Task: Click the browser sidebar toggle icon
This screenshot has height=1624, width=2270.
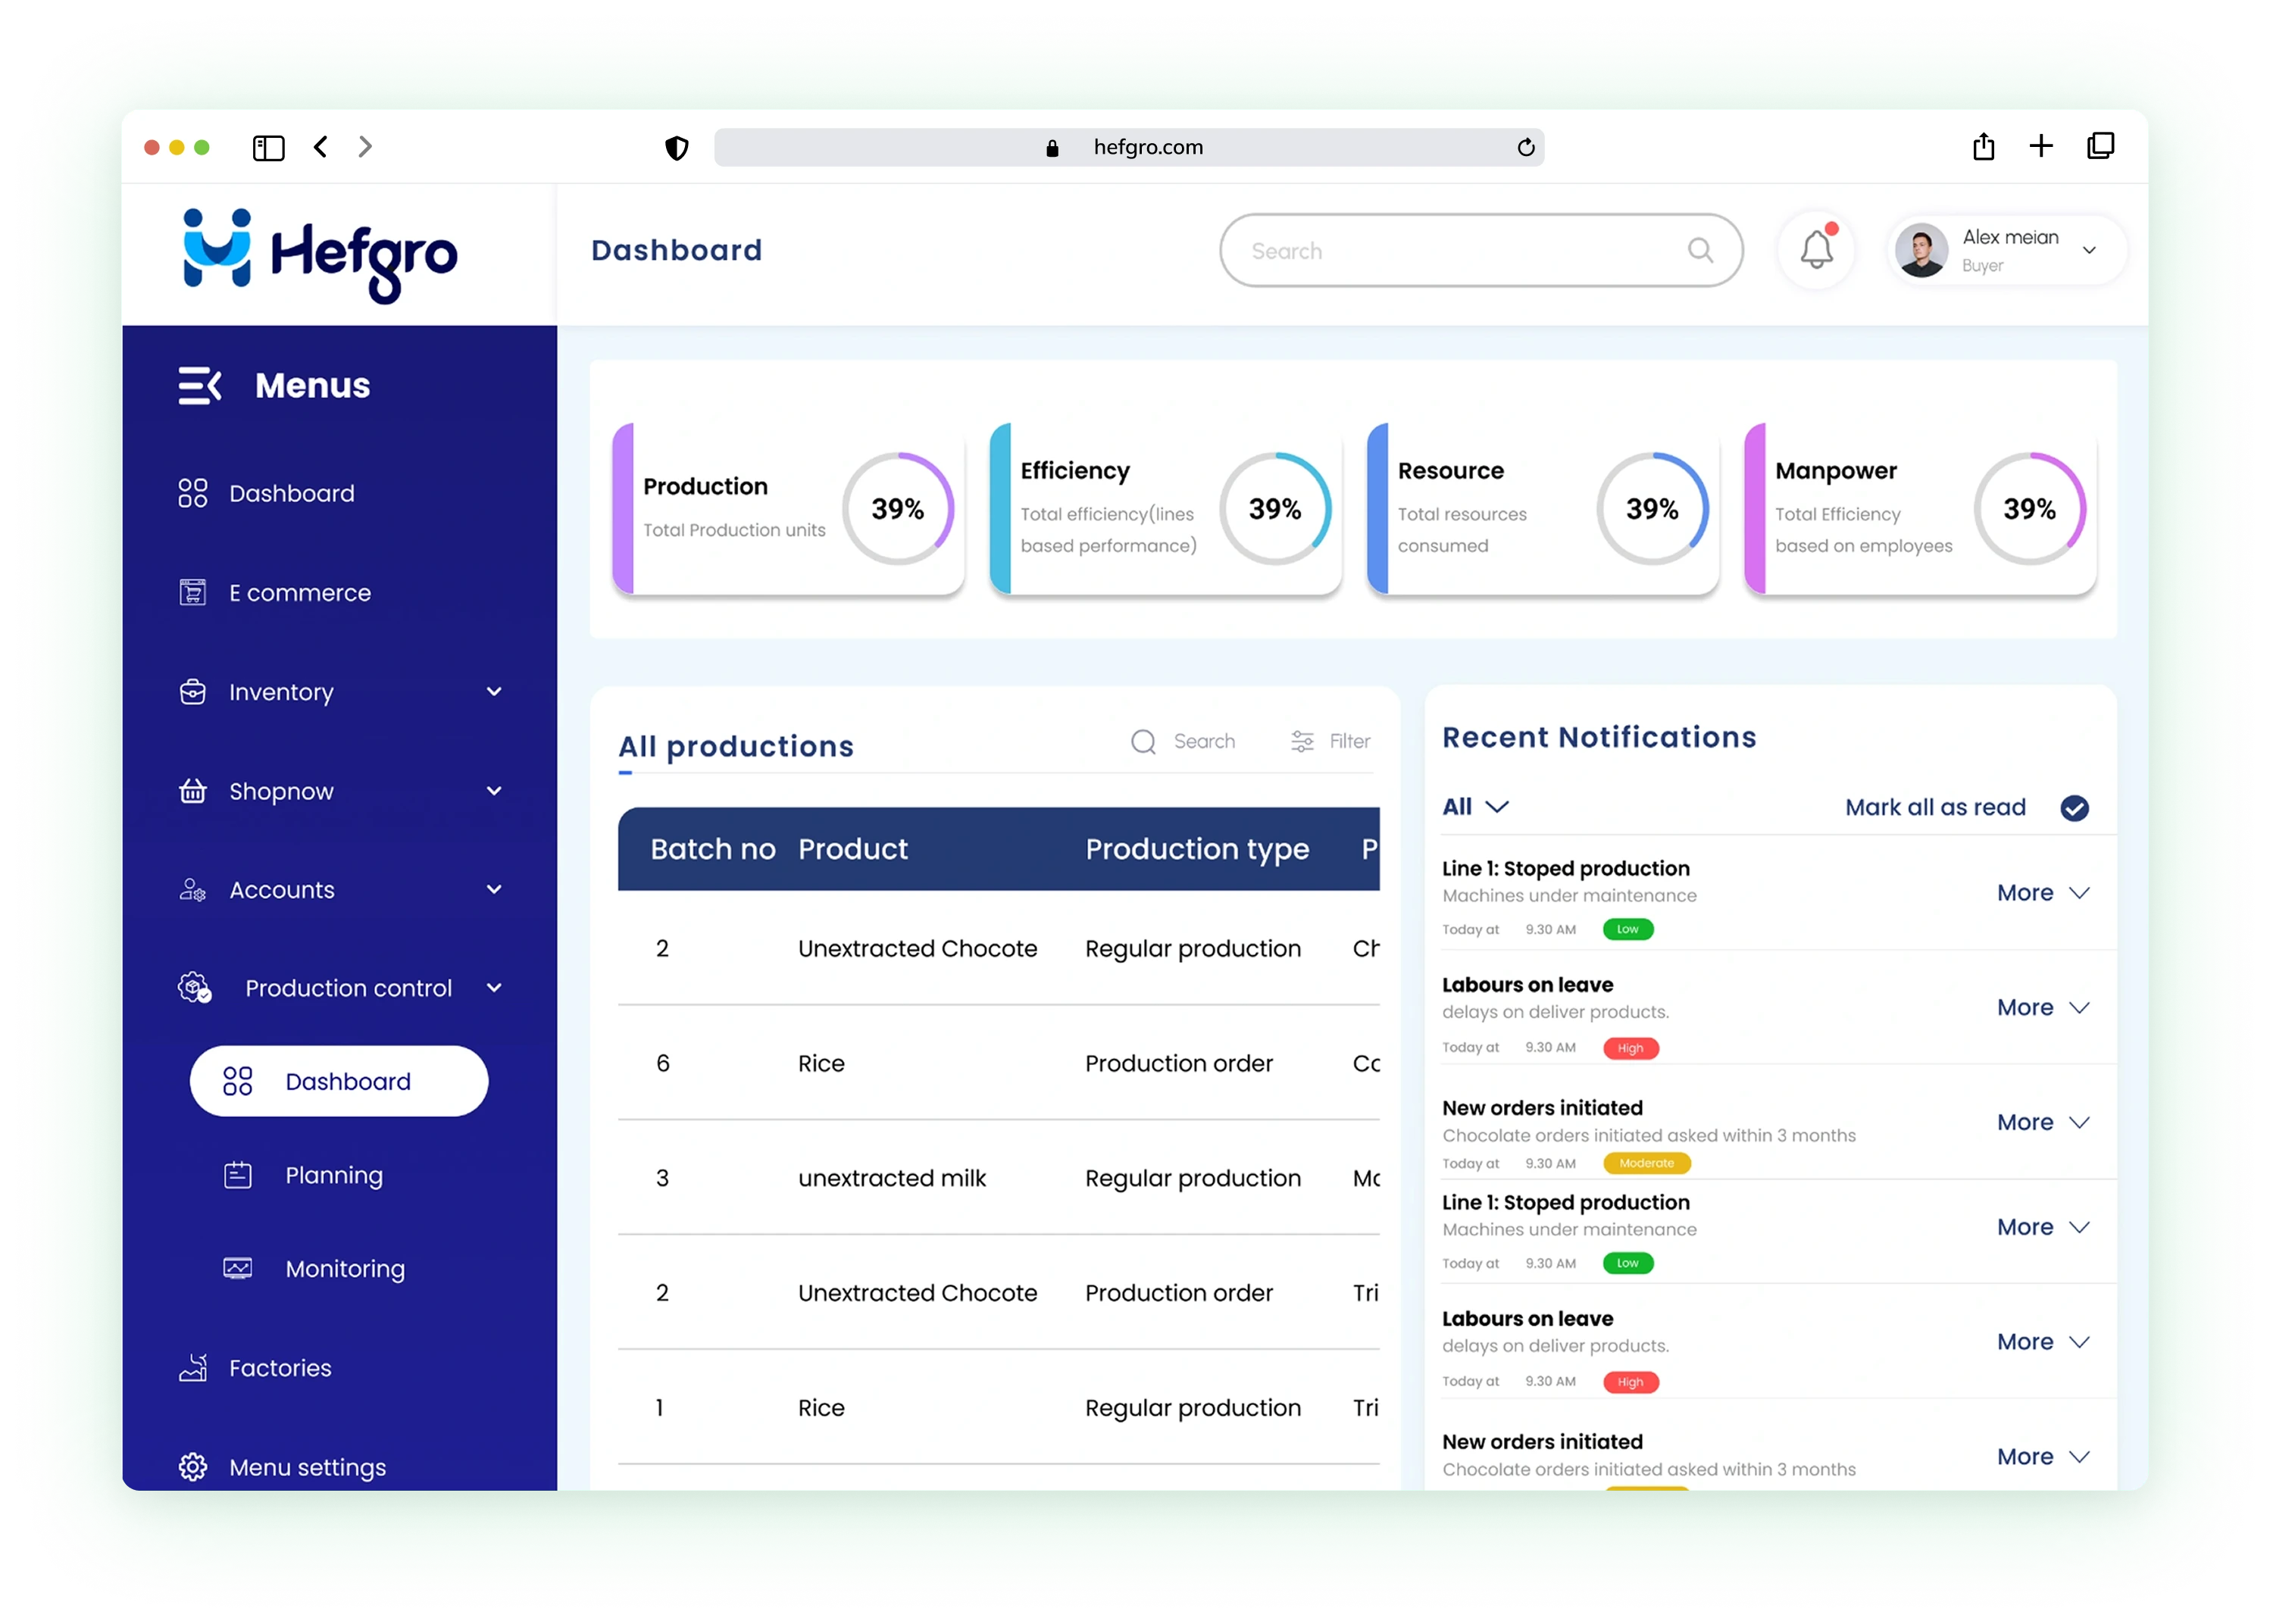Action: [268, 148]
